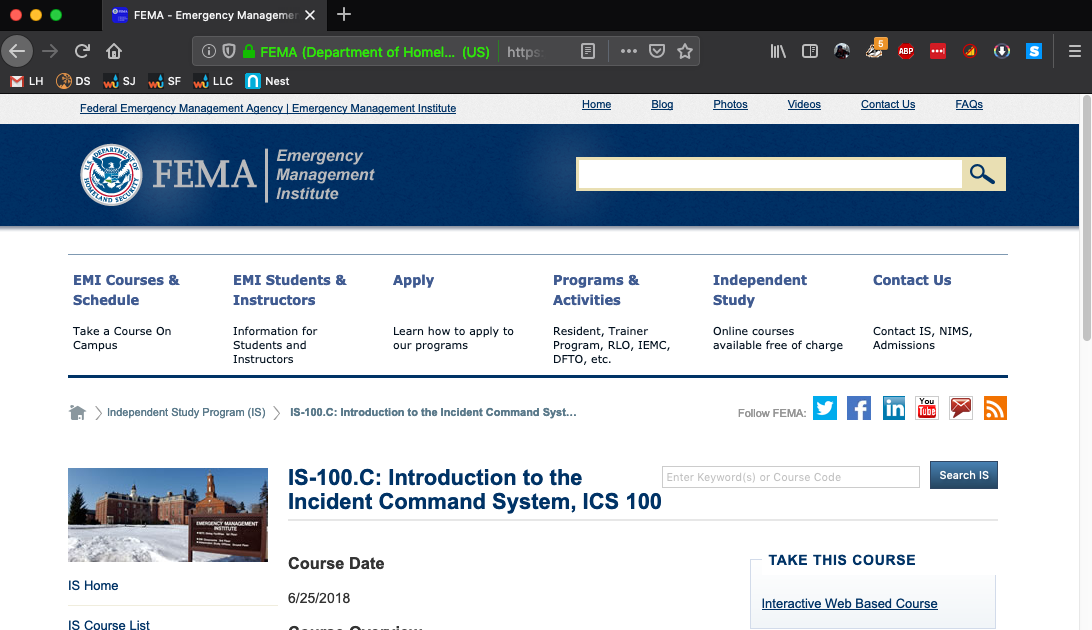Click the breadcrumb home icon
The width and height of the screenshot is (1092, 630).
(77, 412)
